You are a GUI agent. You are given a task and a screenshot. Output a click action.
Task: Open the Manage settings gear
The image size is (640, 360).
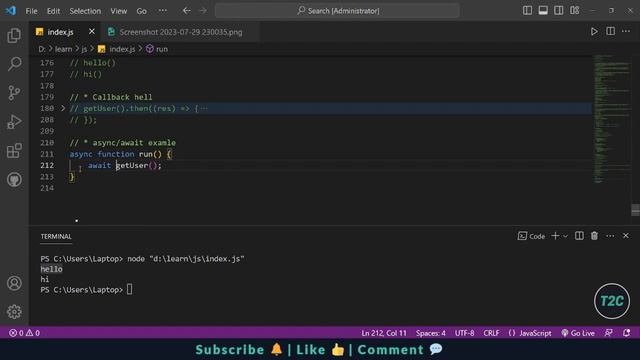point(14,312)
